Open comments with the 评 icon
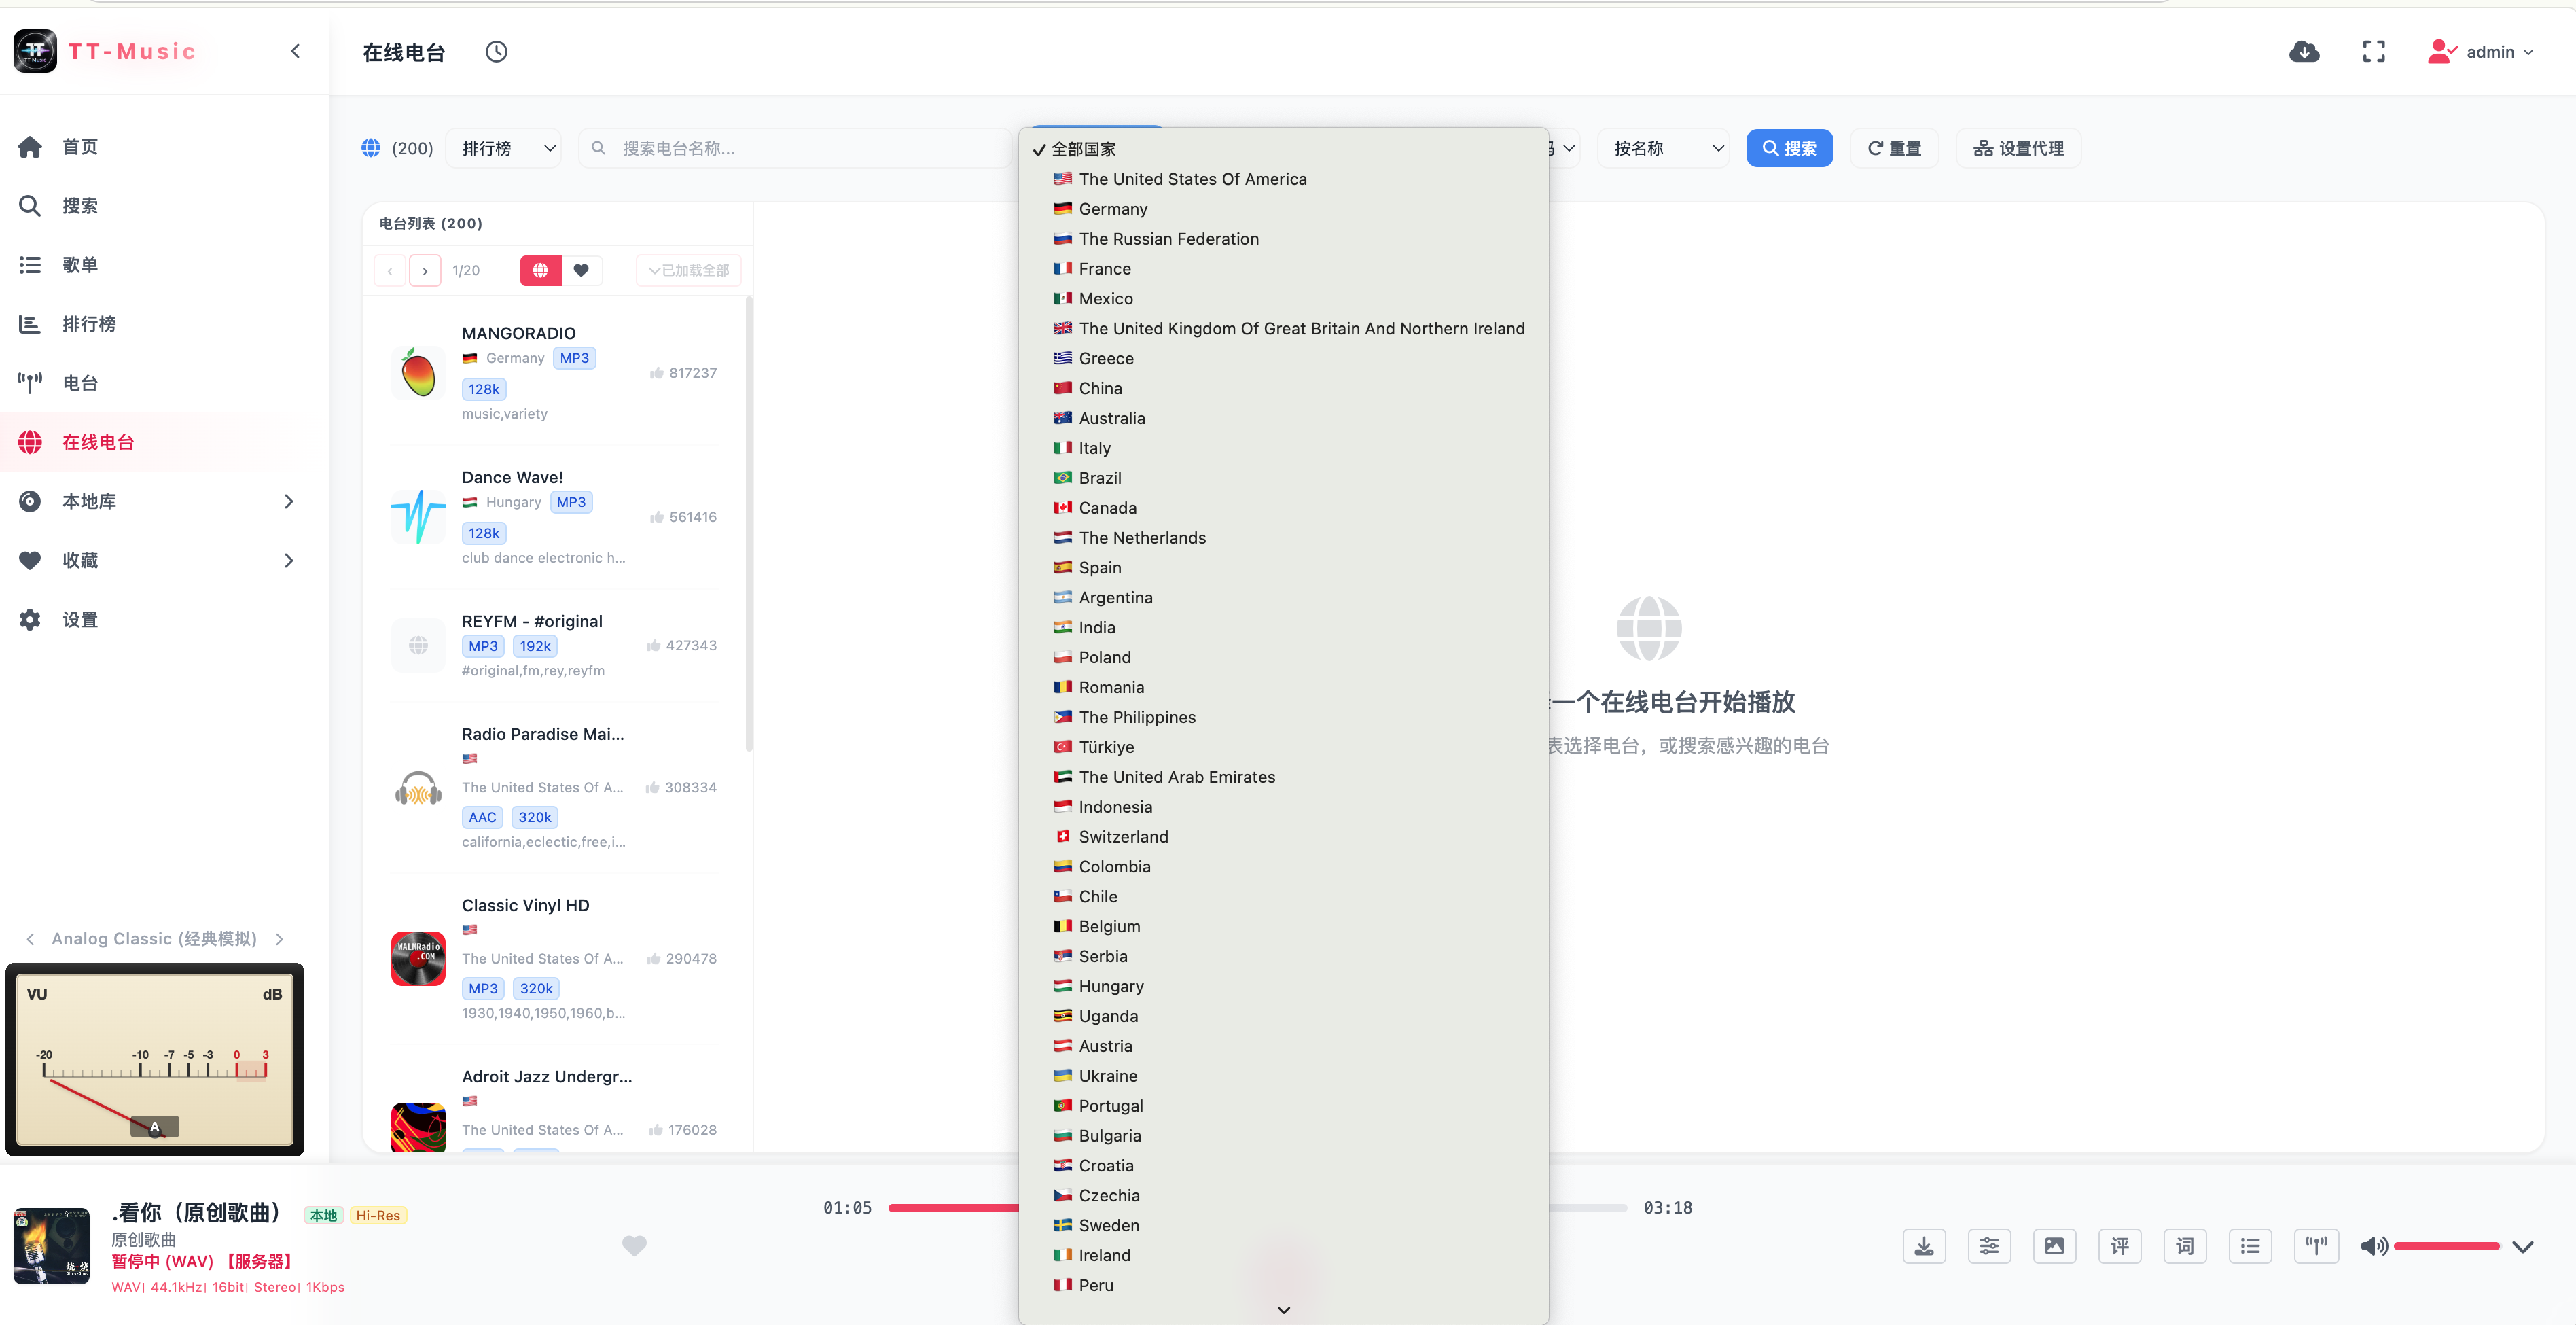The width and height of the screenshot is (2576, 1325). tap(2120, 1246)
